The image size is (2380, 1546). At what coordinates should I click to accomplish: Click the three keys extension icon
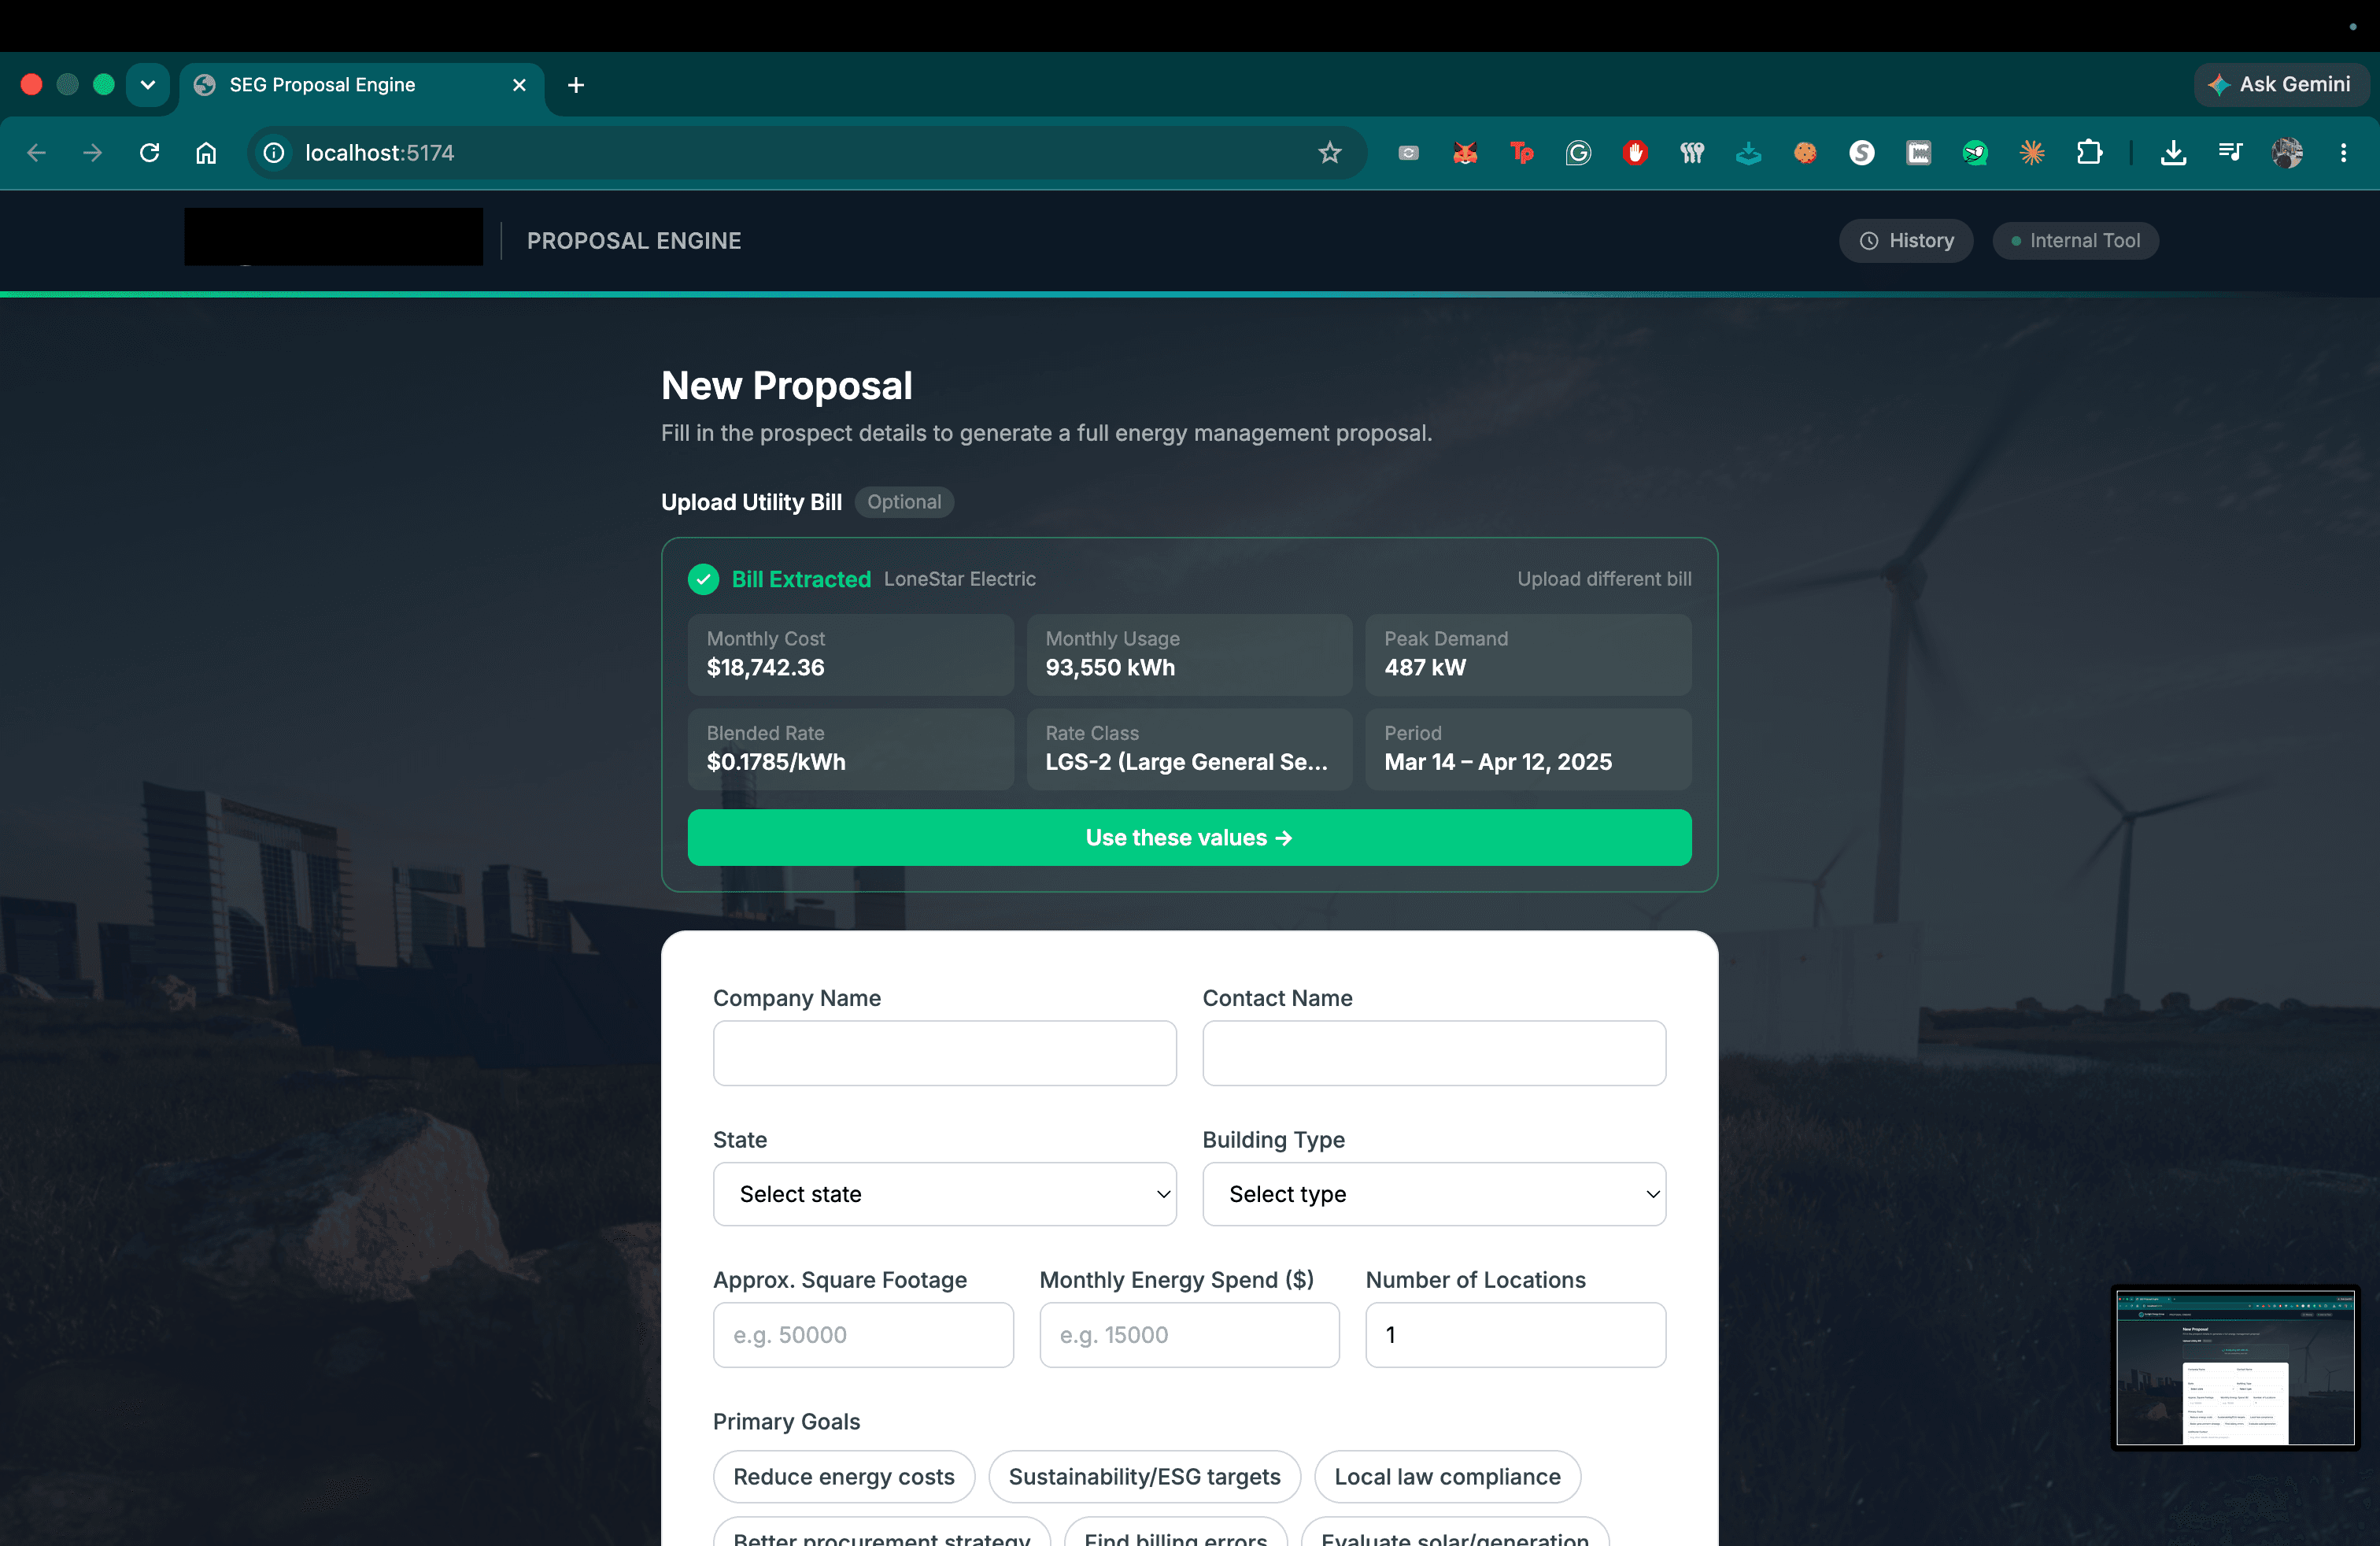point(1692,153)
